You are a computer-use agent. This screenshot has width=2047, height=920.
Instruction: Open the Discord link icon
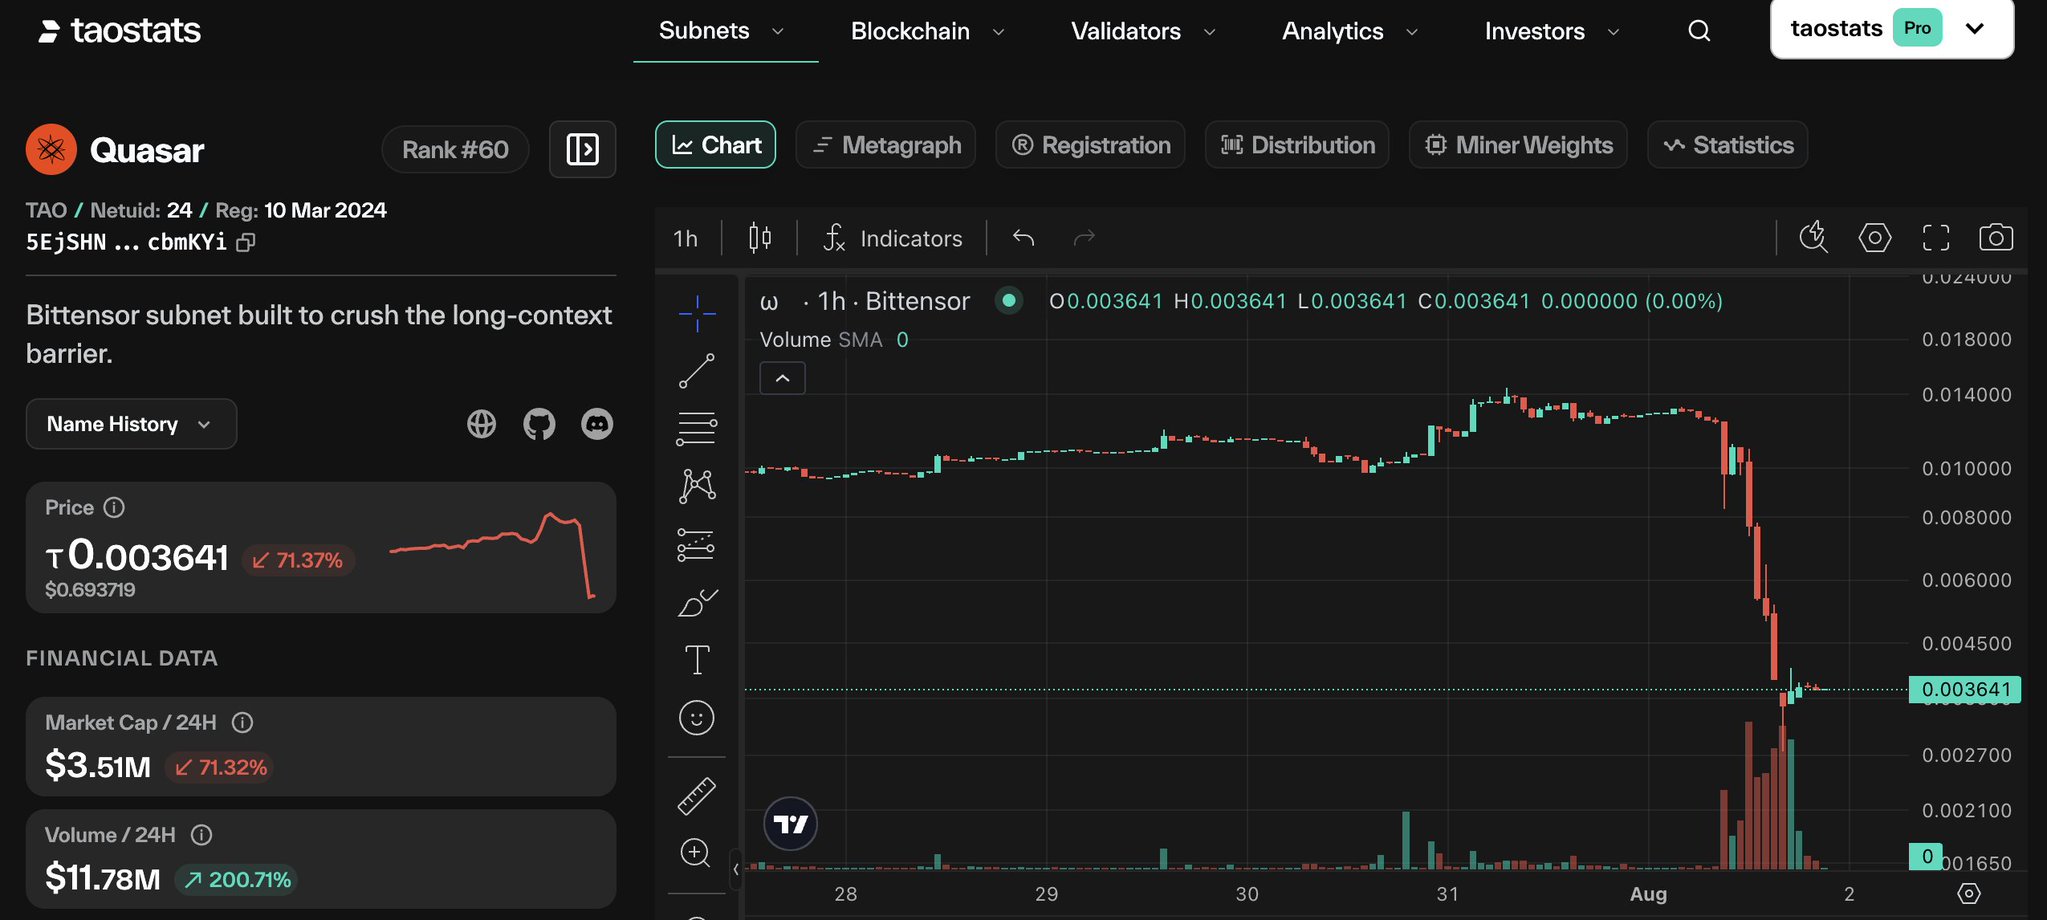click(597, 424)
